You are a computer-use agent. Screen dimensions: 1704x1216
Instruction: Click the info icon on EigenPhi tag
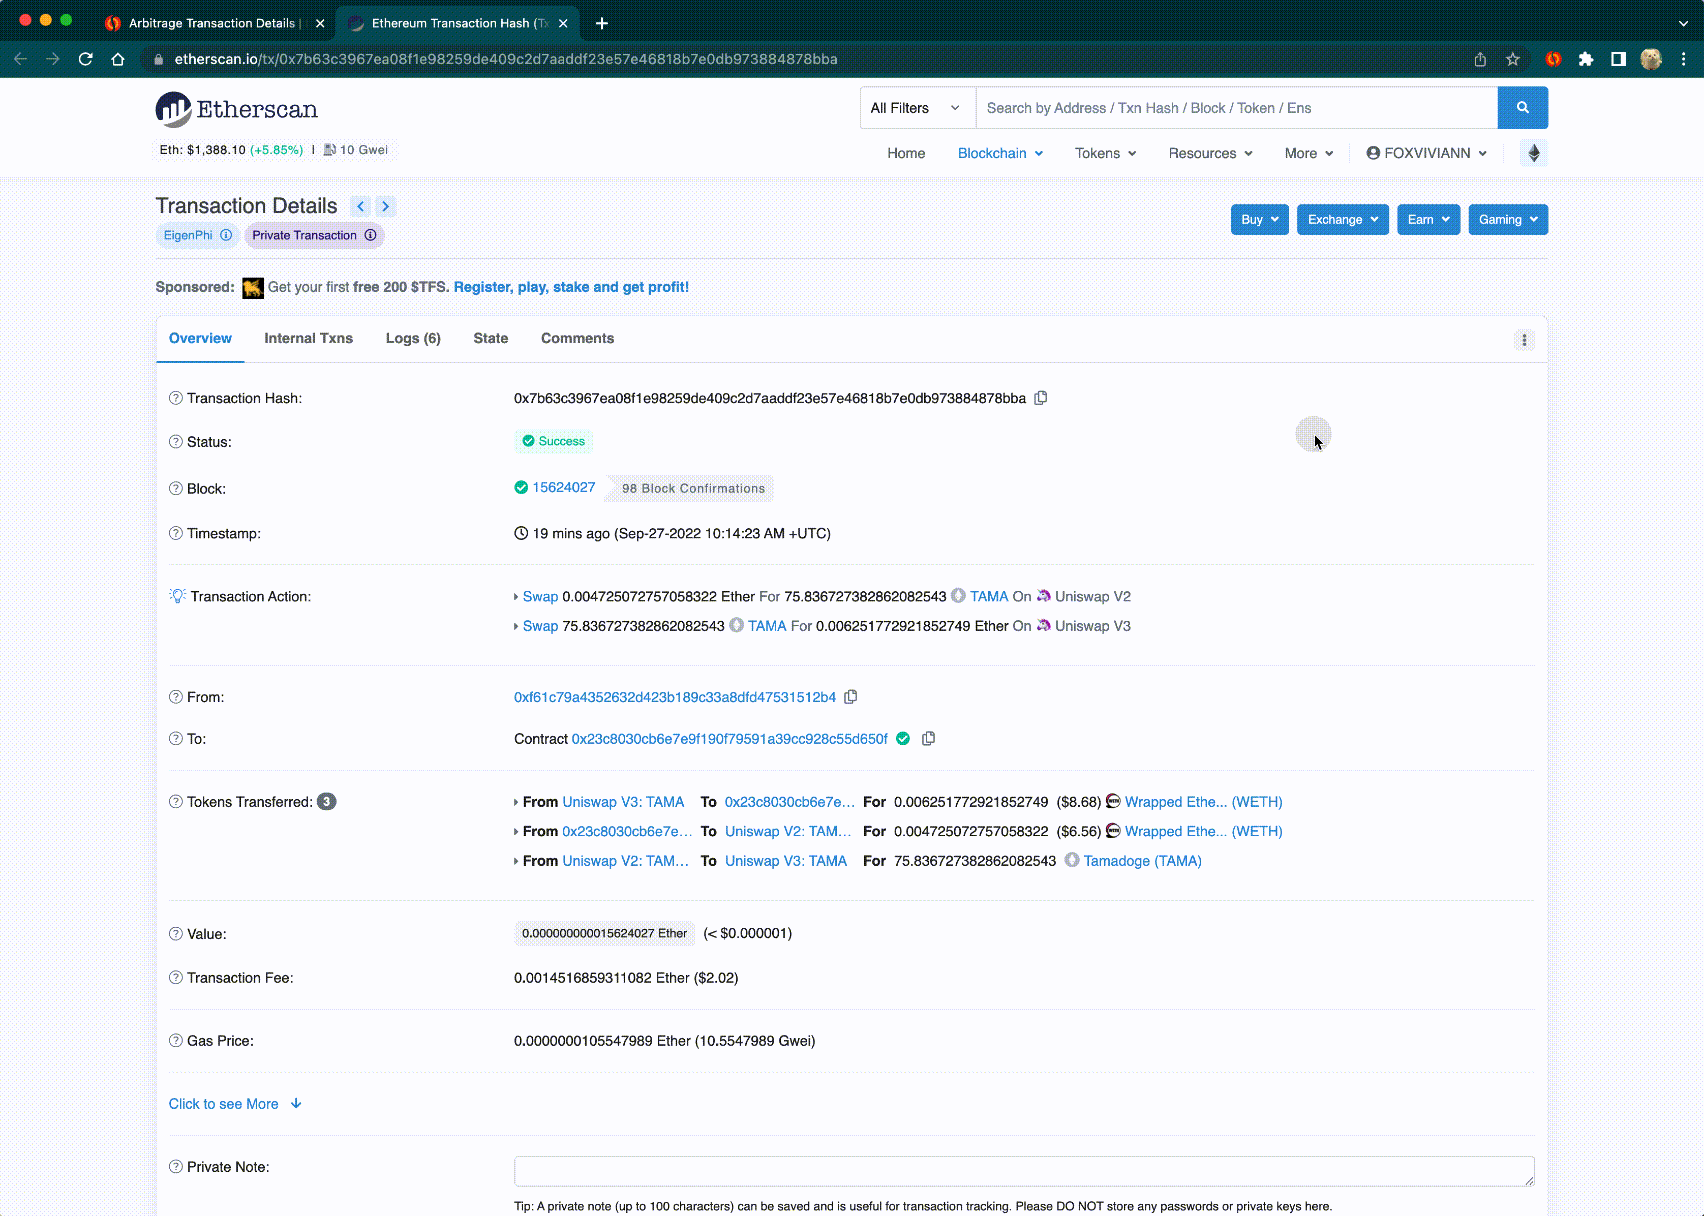coord(226,235)
